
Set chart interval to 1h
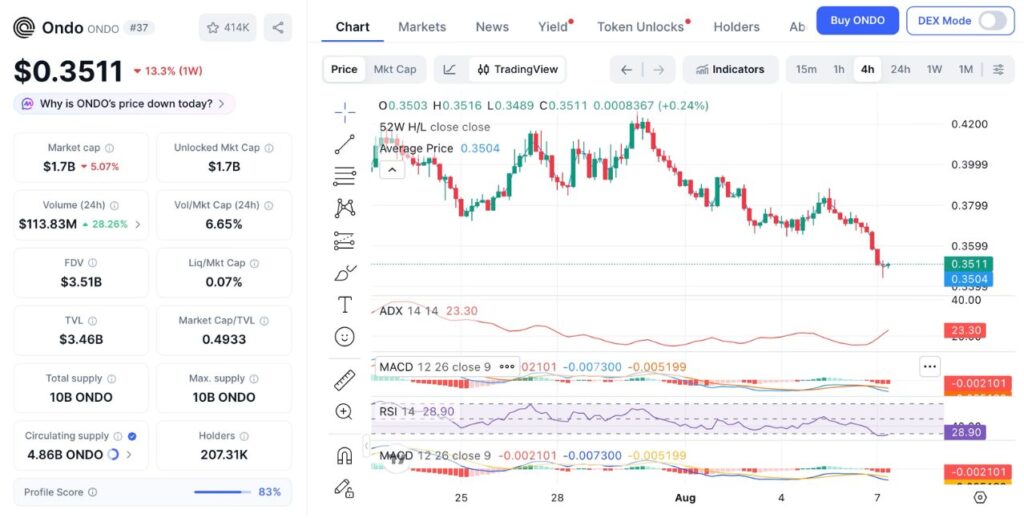[839, 69]
